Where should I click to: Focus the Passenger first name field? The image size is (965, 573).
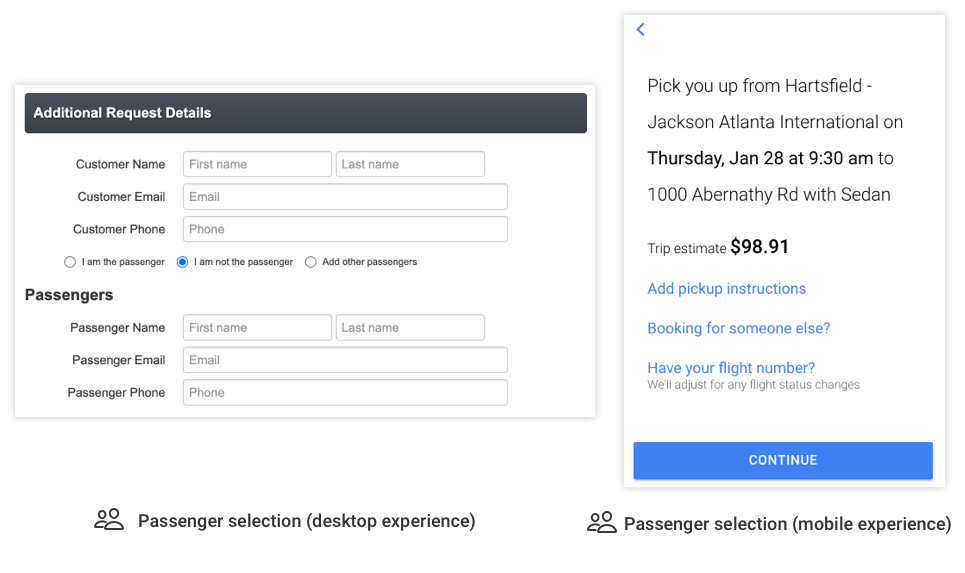(x=257, y=328)
